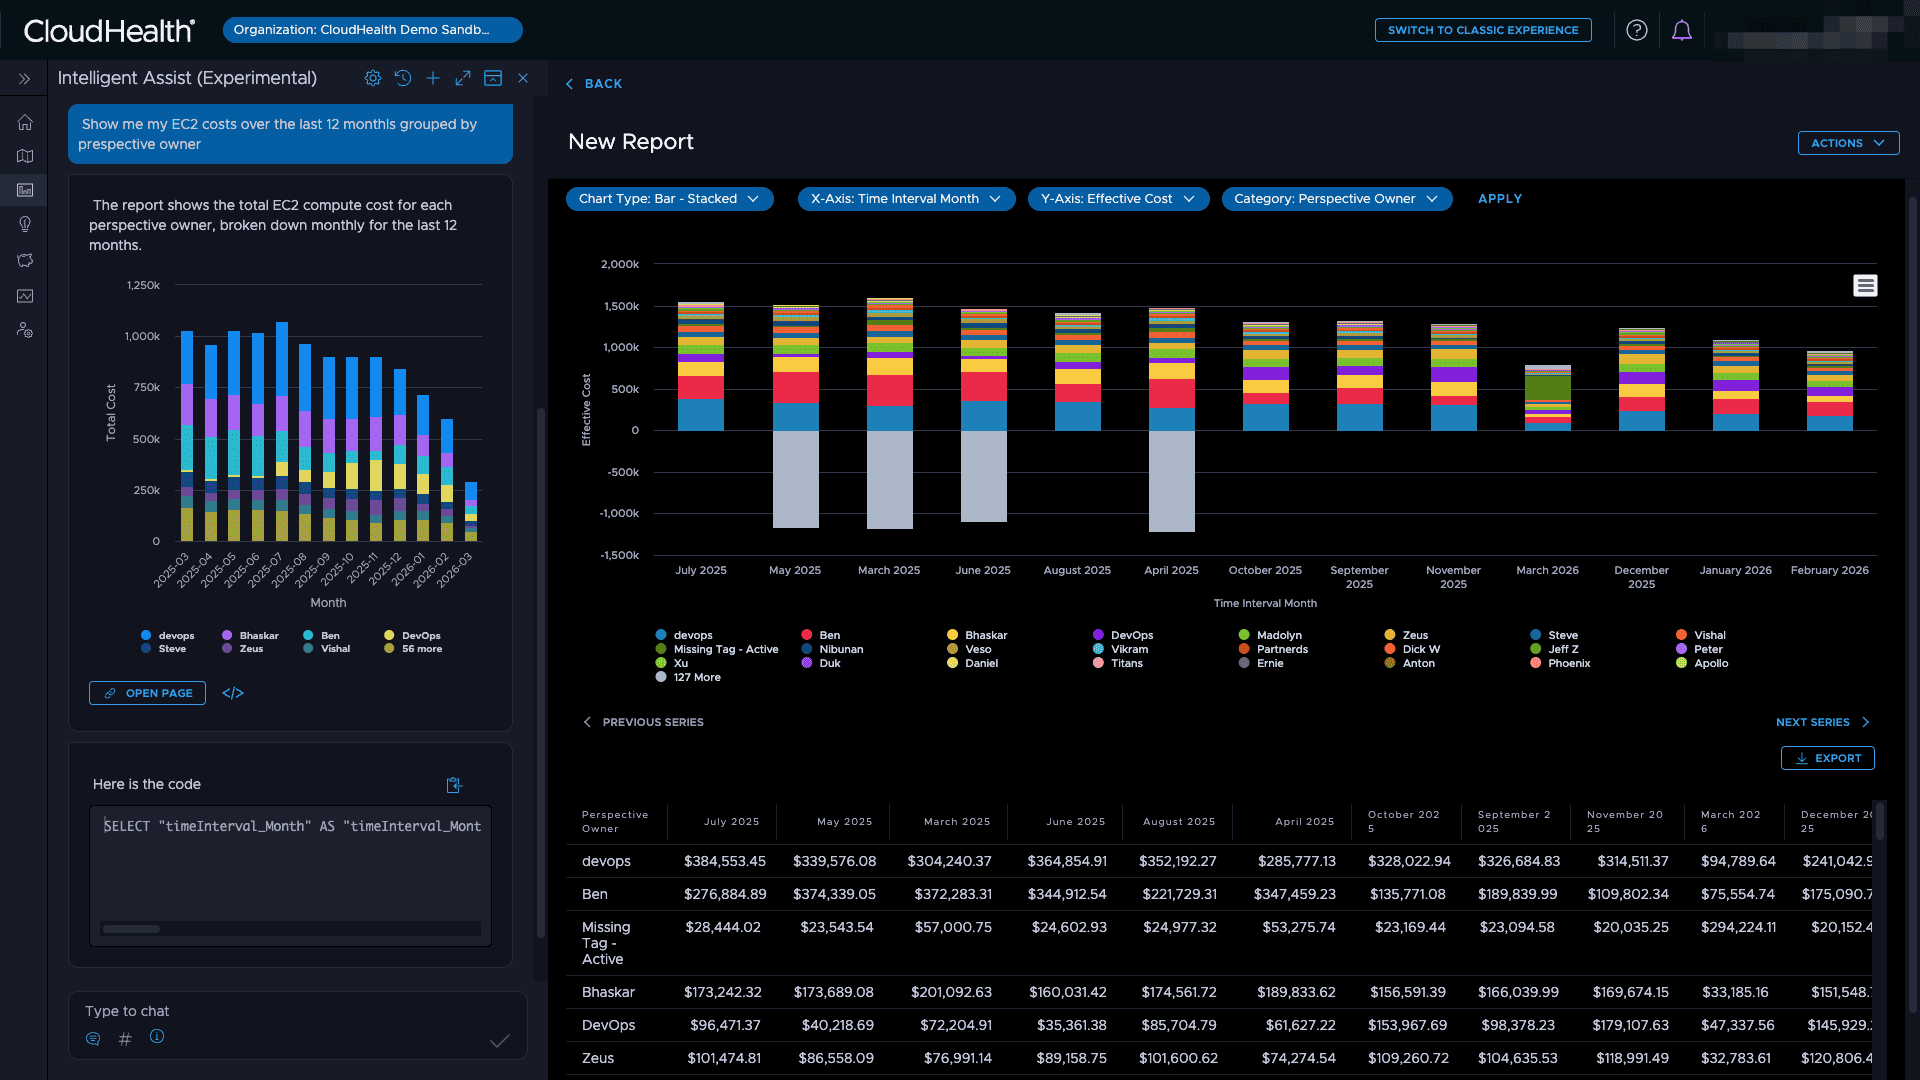Click Apply to update the chart
This screenshot has height=1080, width=1920.
pyautogui.click(x=1500, y=199)
